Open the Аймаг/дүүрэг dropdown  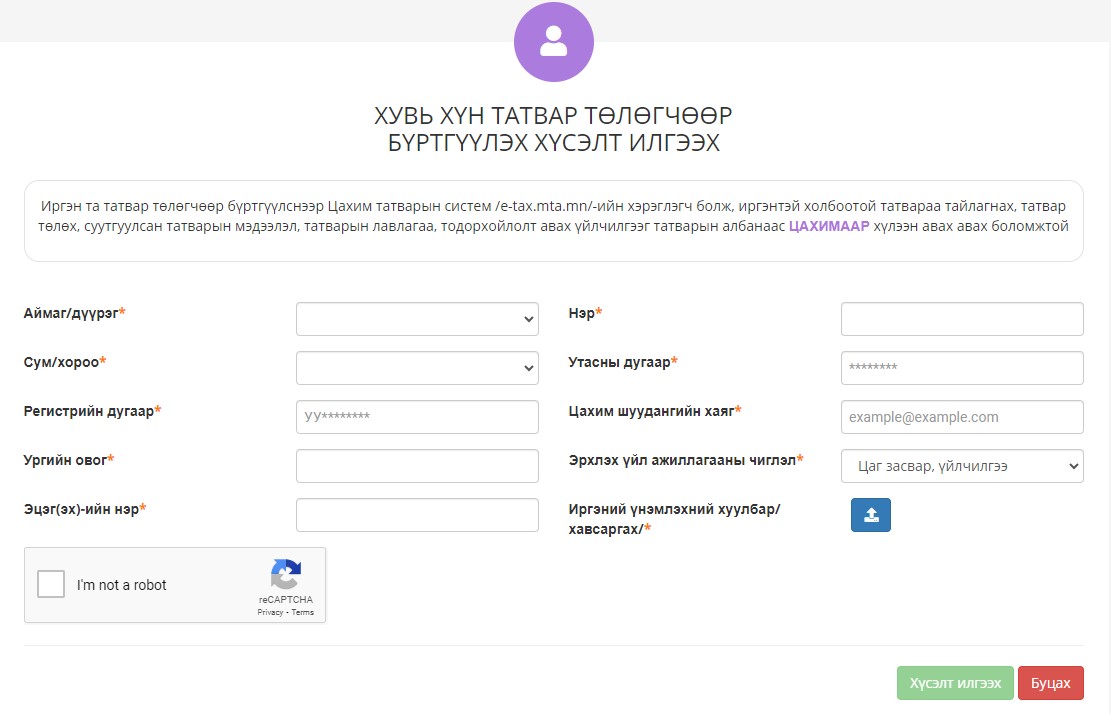coord(417,319)
